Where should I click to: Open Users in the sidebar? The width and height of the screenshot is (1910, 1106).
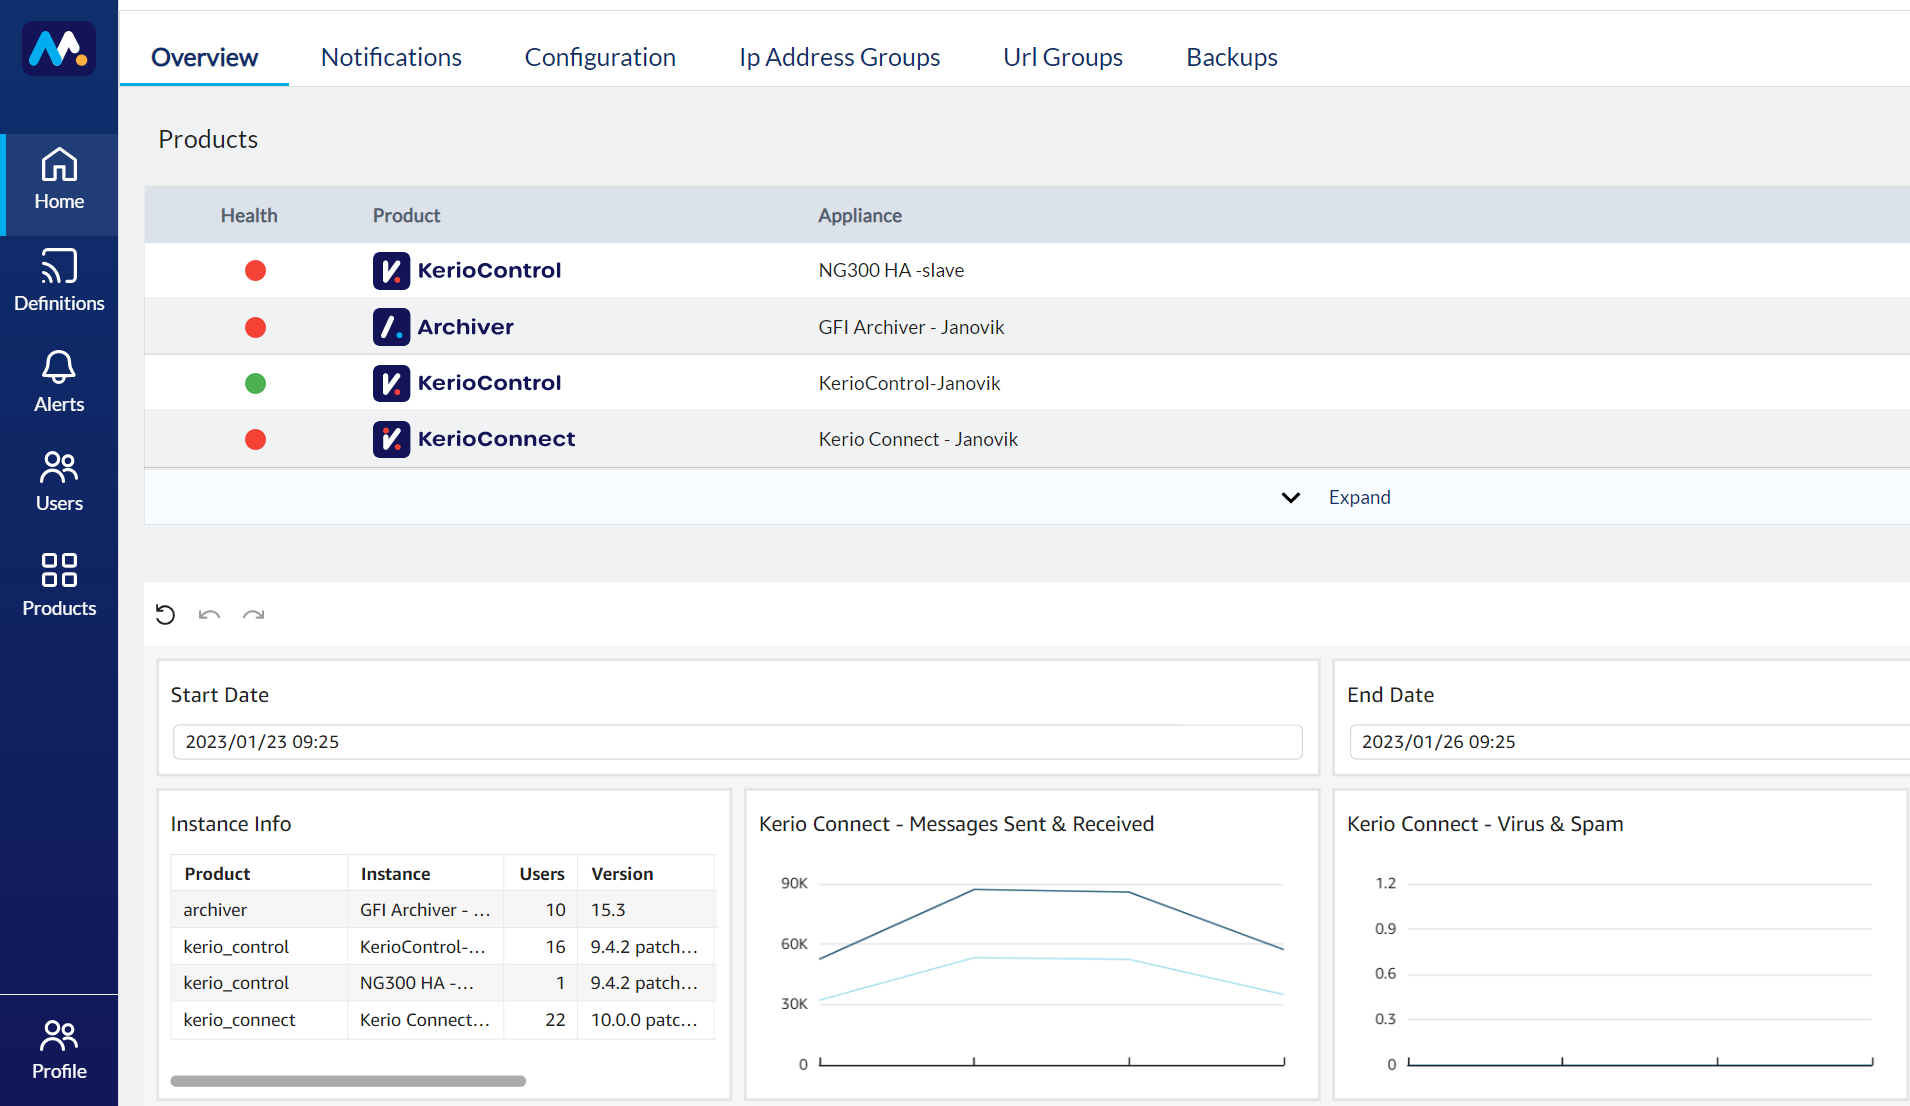point(59,482)
